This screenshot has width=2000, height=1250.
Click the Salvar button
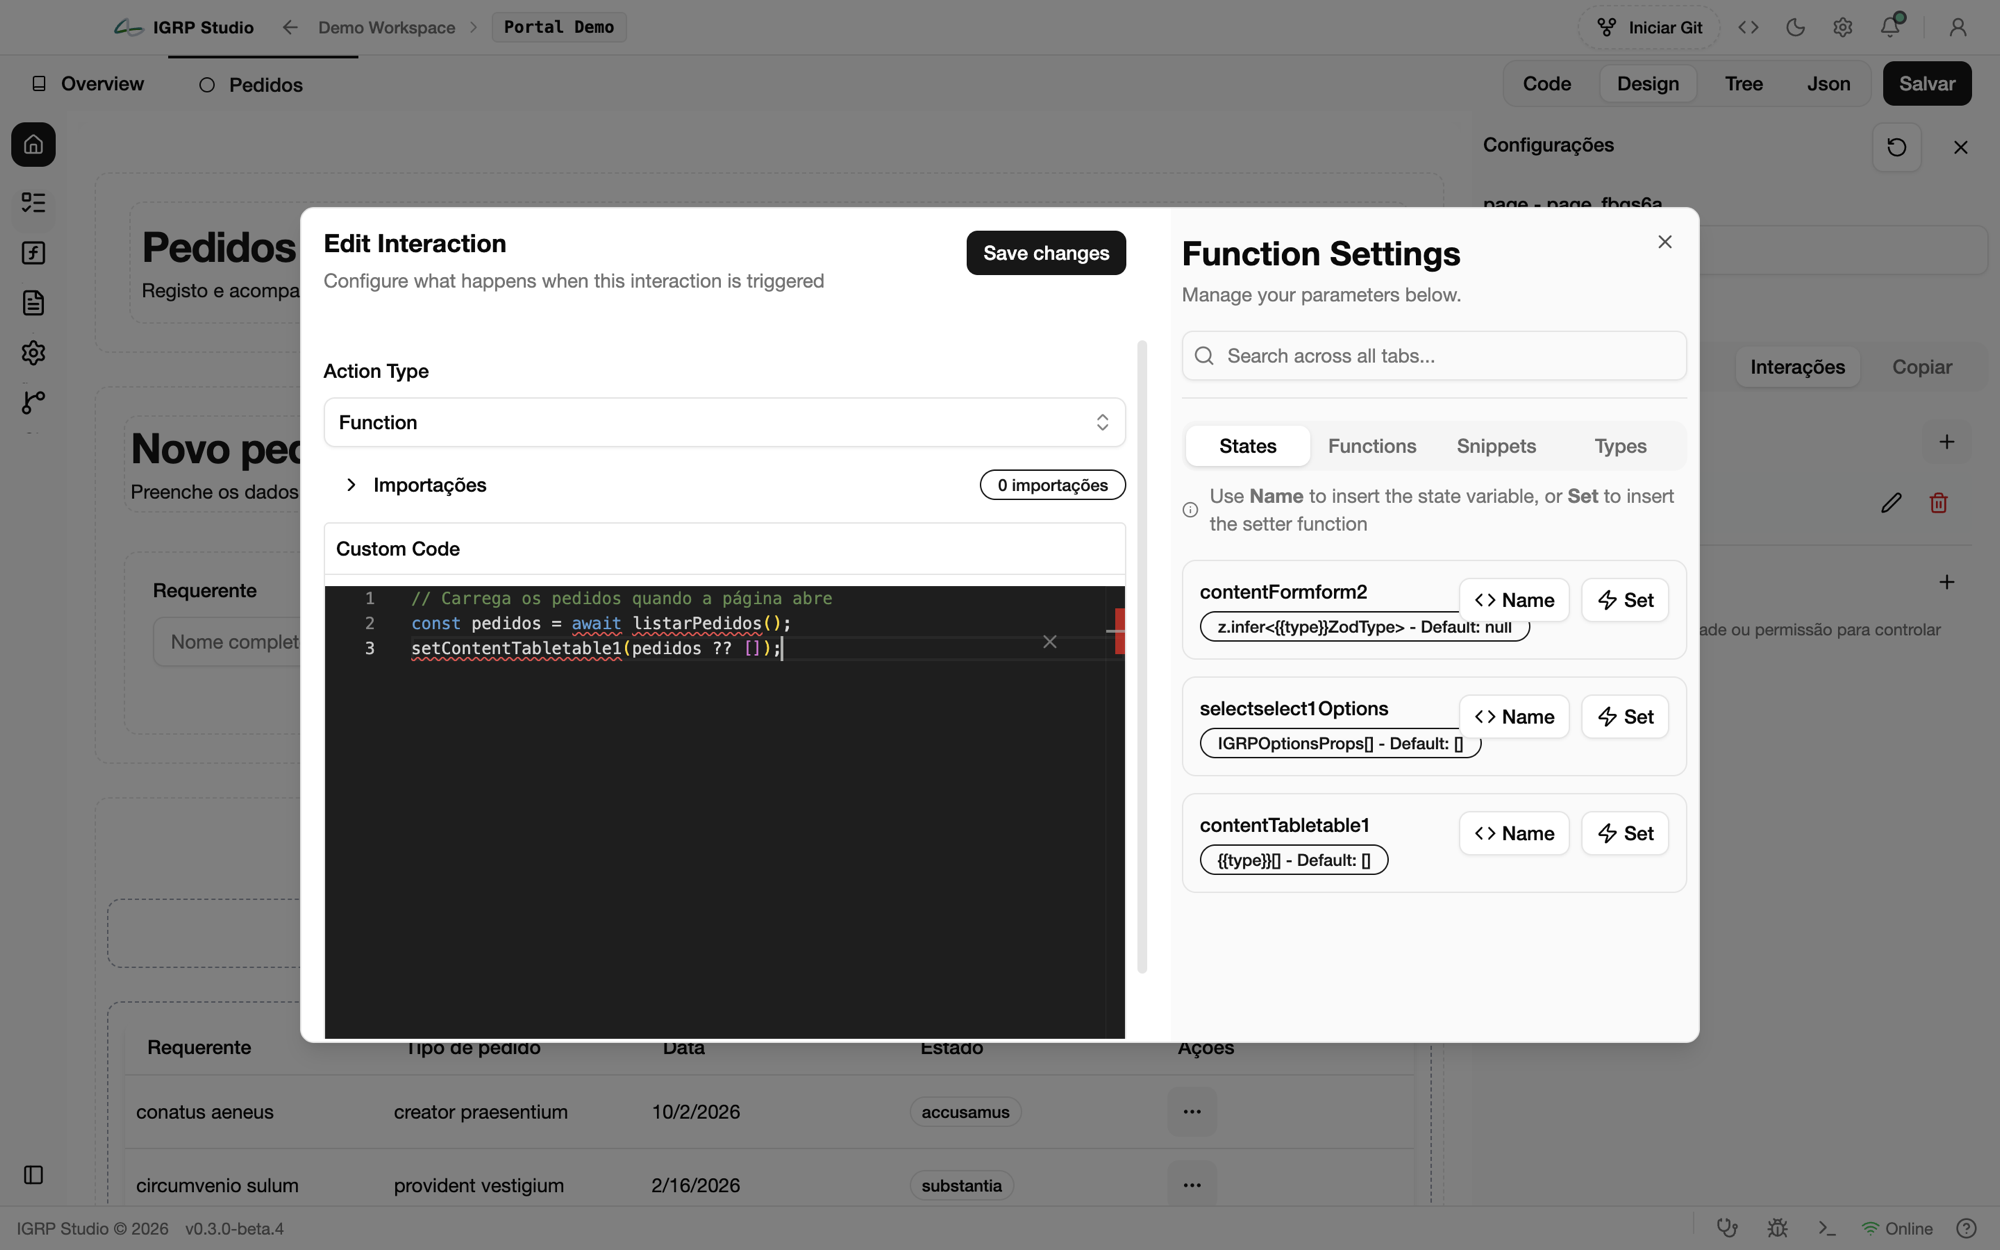tap(1927, 84)
